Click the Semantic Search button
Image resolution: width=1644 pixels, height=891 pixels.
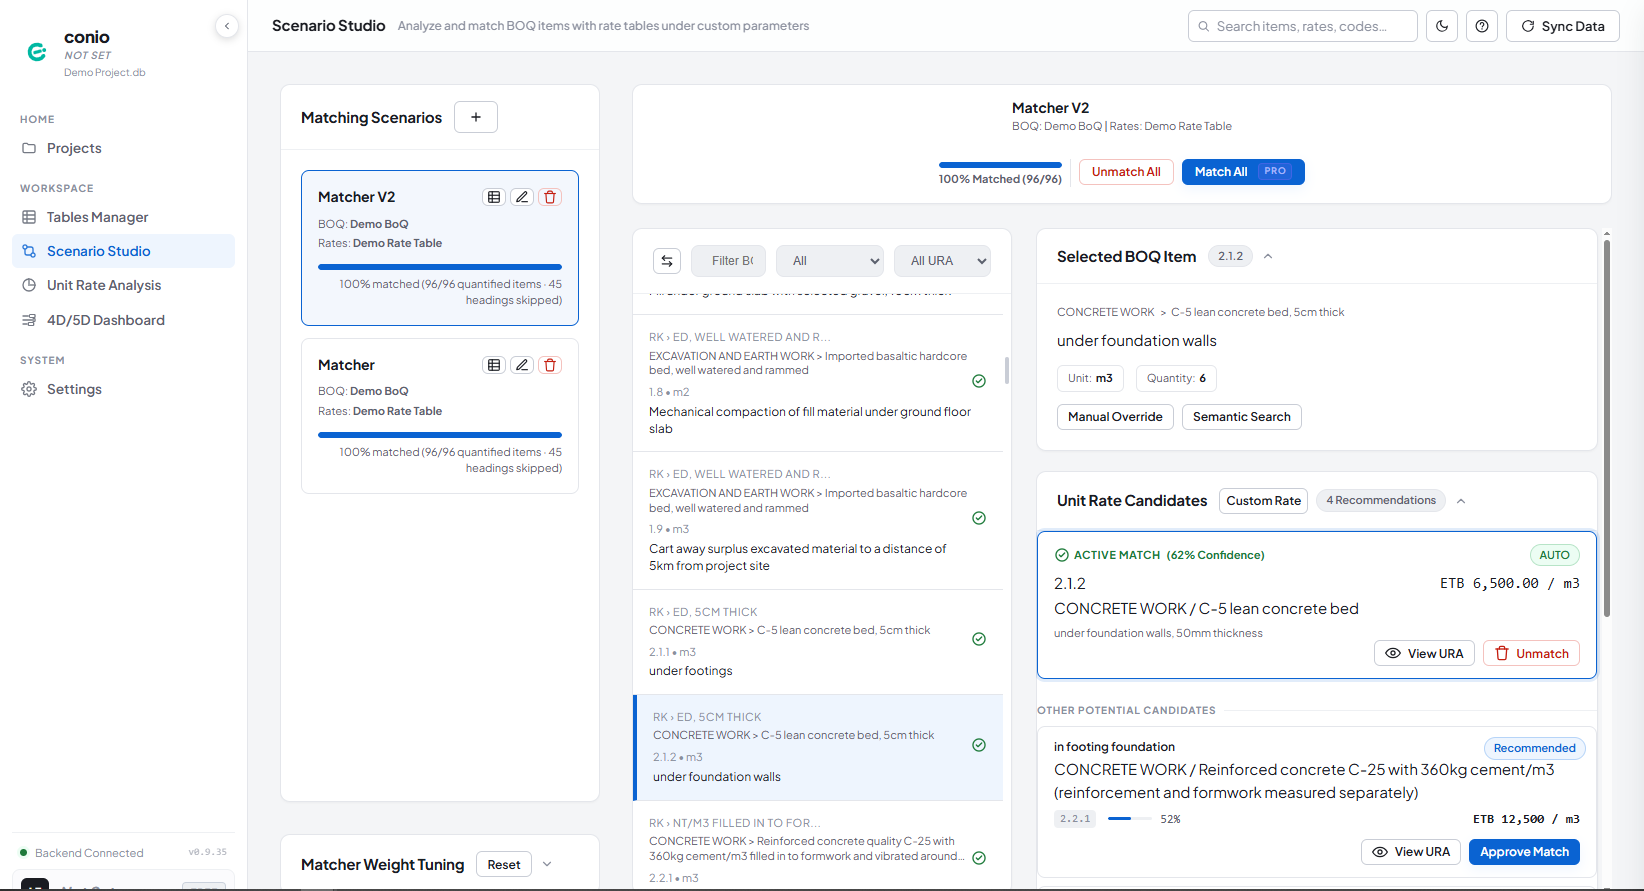[1241, 417]
